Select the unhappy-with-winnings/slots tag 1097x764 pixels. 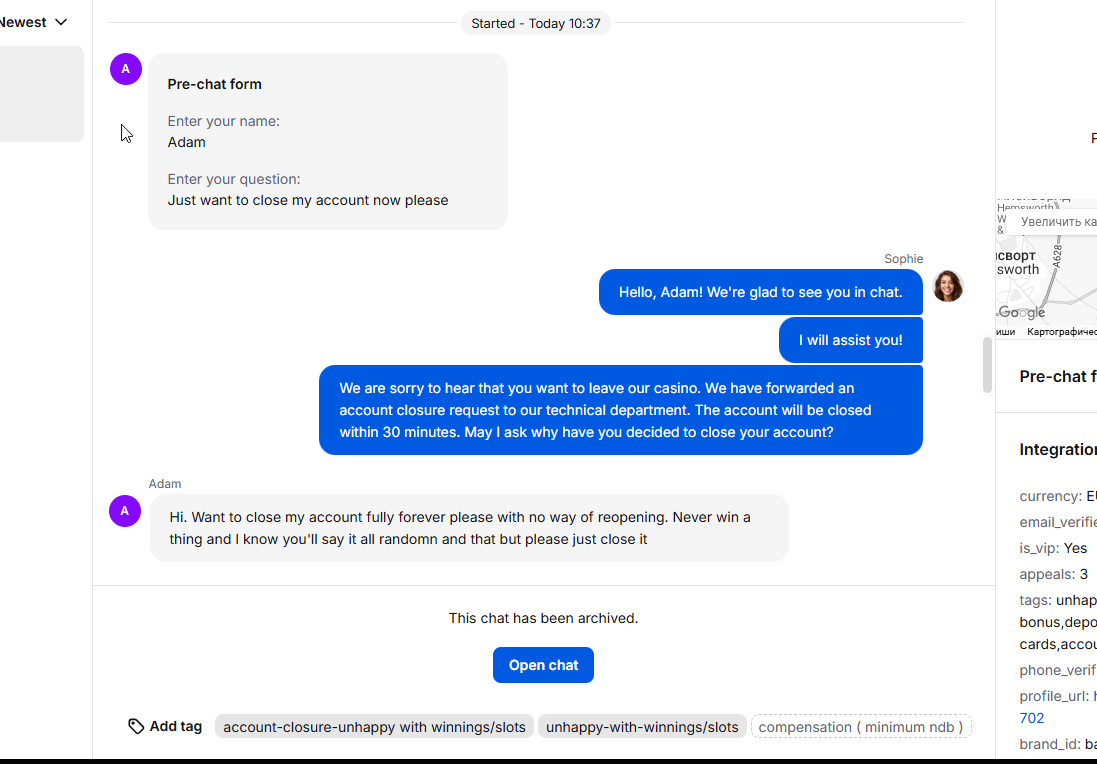pyautogui.click(x=642, y=727)
